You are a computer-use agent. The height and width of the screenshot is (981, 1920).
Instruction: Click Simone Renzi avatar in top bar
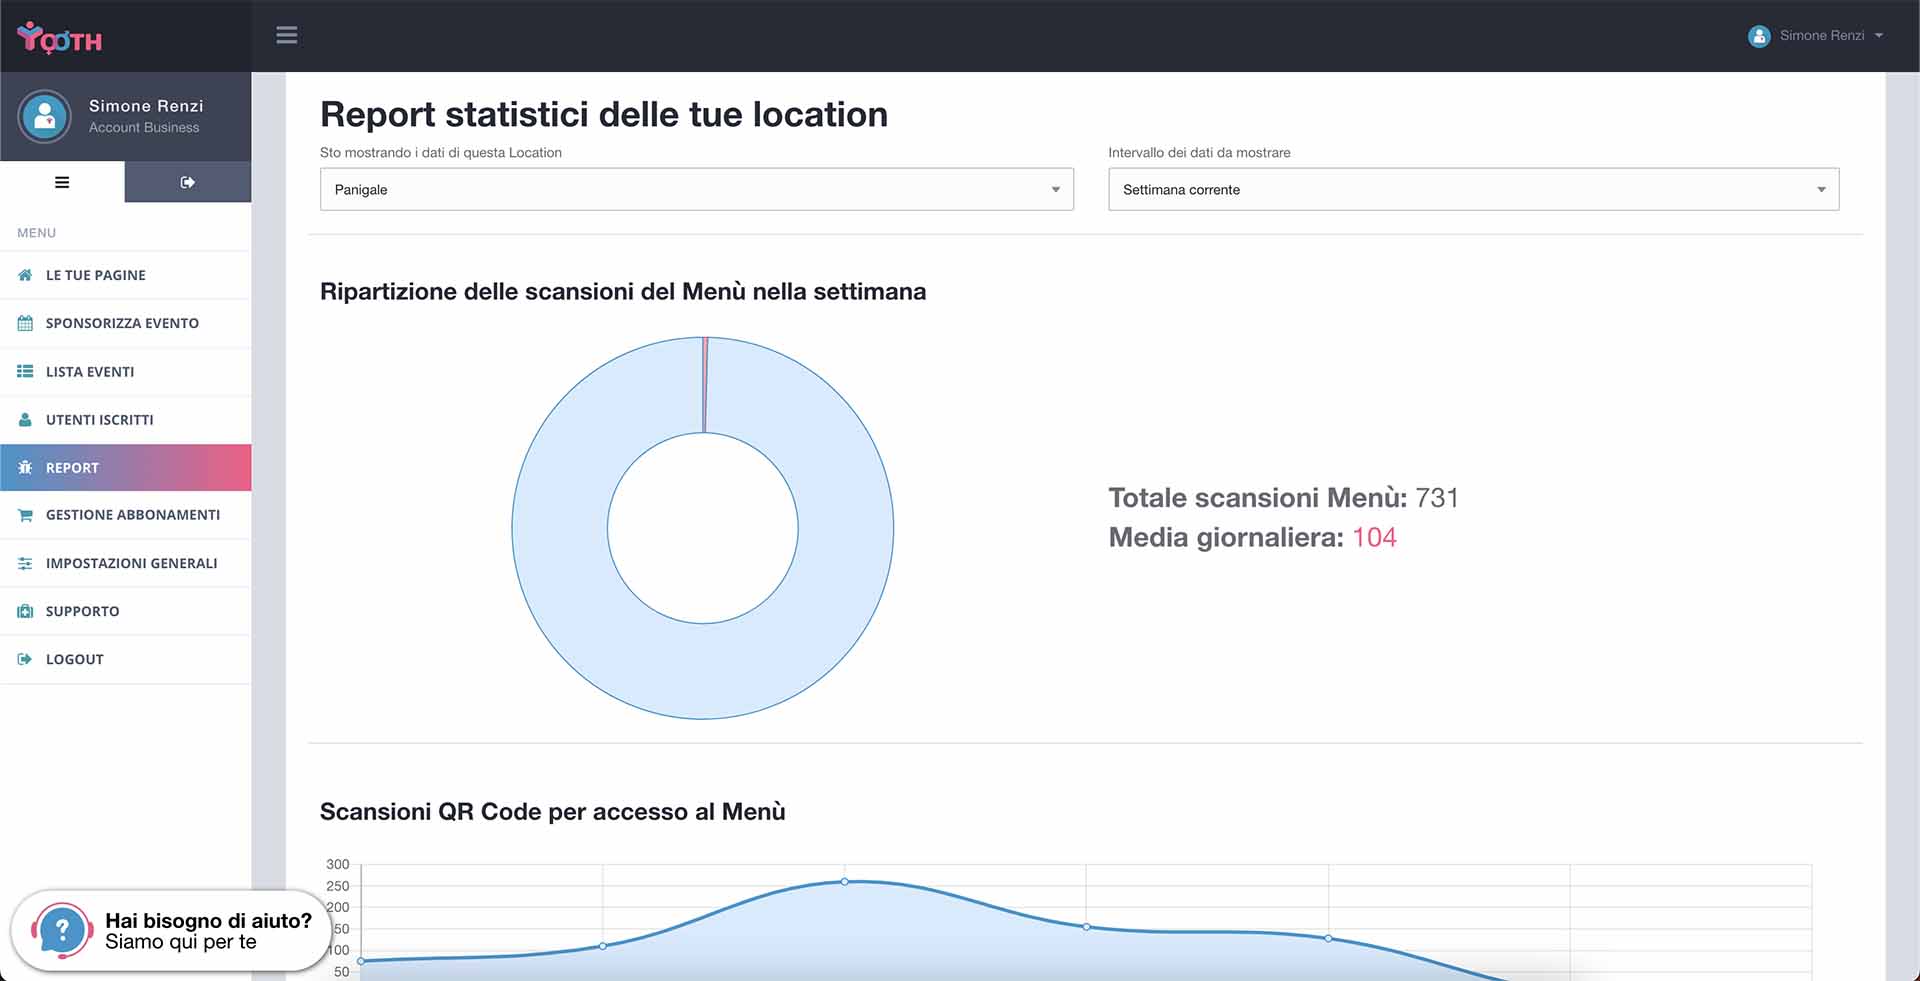1759,36
